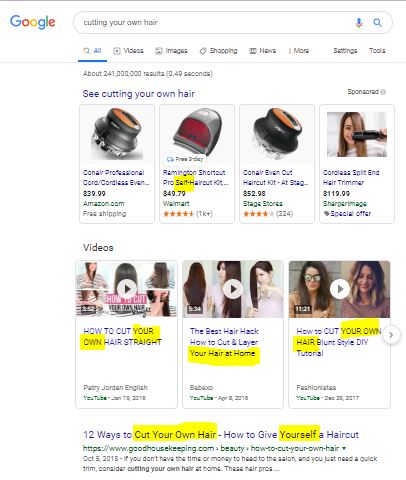This screenshot has height=480, width=406.
Task: Play the Blunt Style DIY Tutorial video
Action: pos(340,289)
